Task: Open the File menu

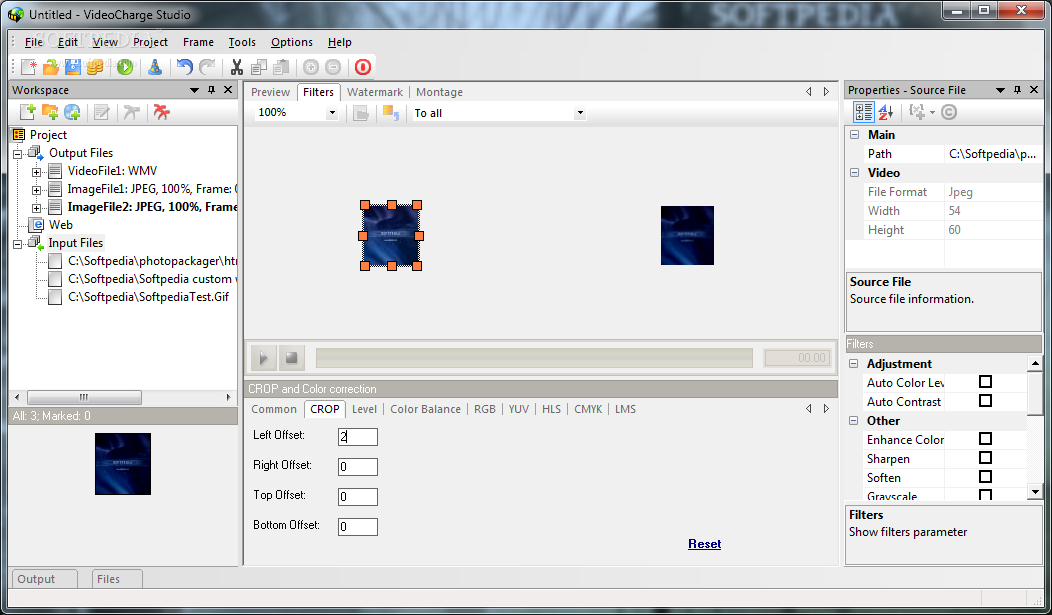Action: [34, 42]
